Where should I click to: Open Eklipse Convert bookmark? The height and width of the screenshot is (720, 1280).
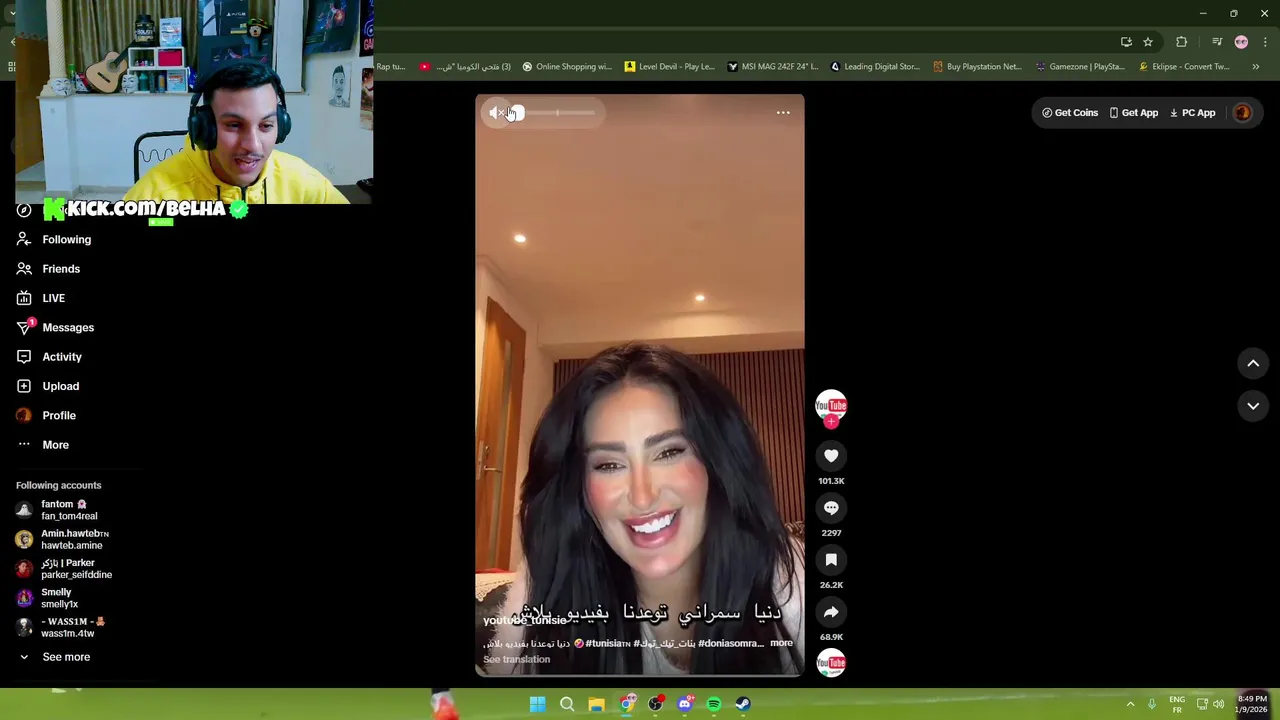[x=1184, y=67]
